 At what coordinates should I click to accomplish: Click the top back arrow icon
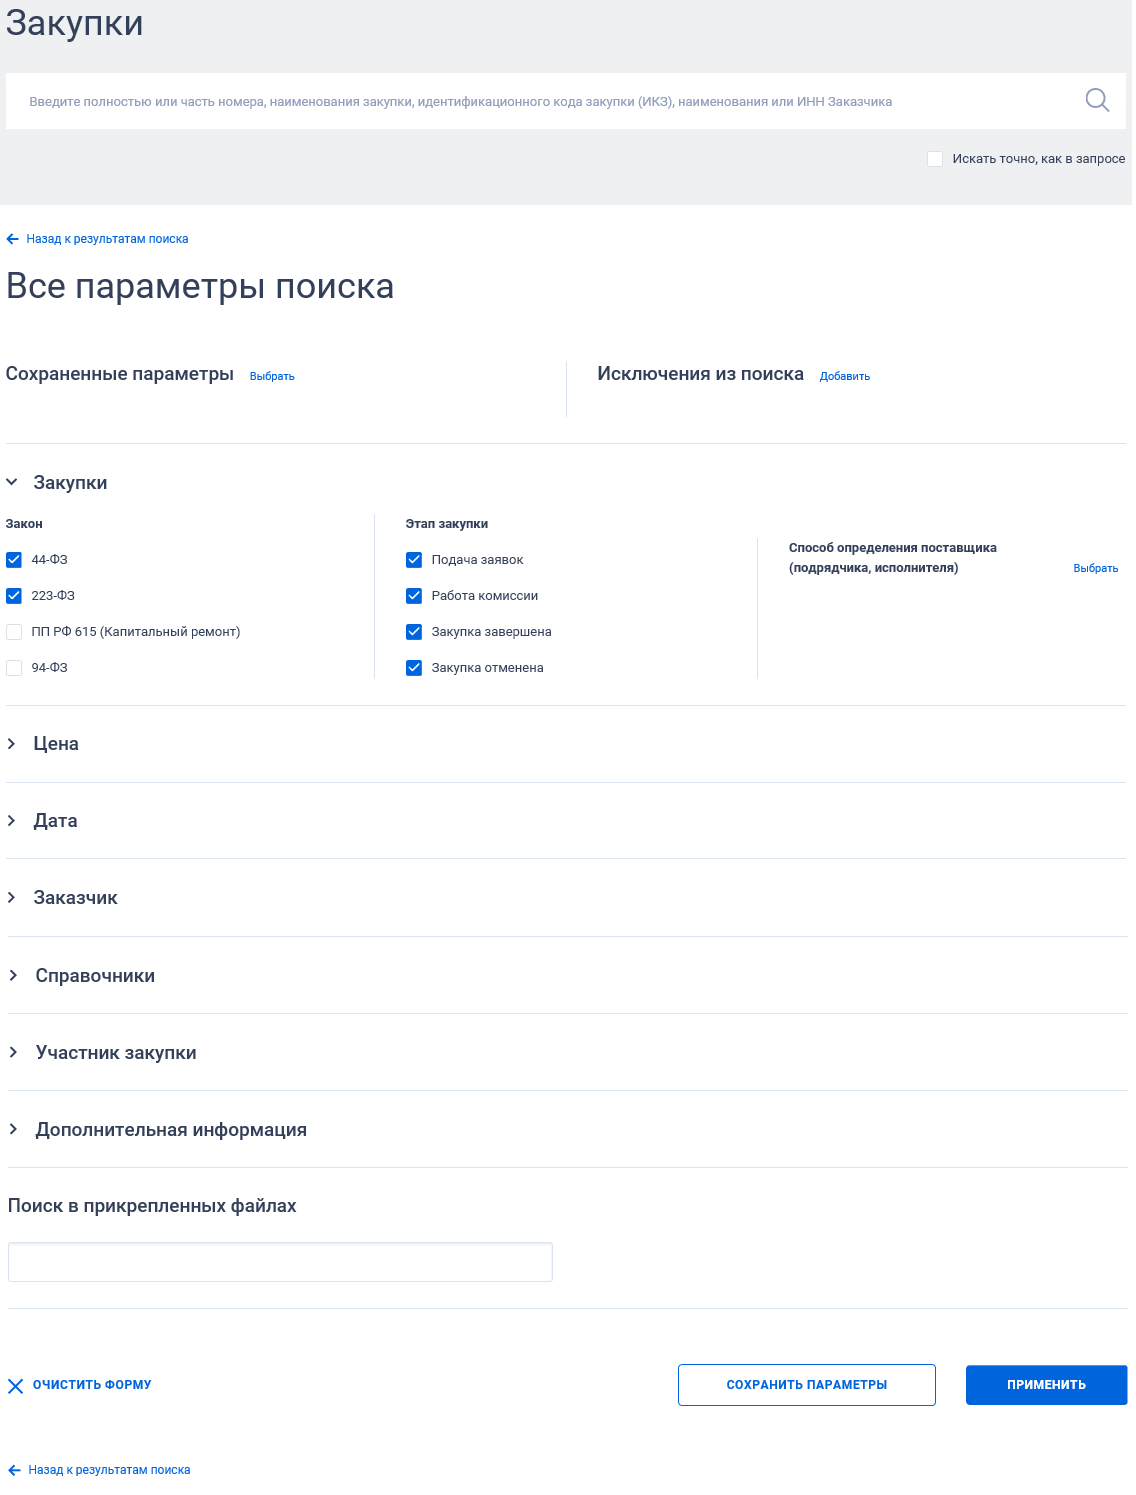pos(12,239)
